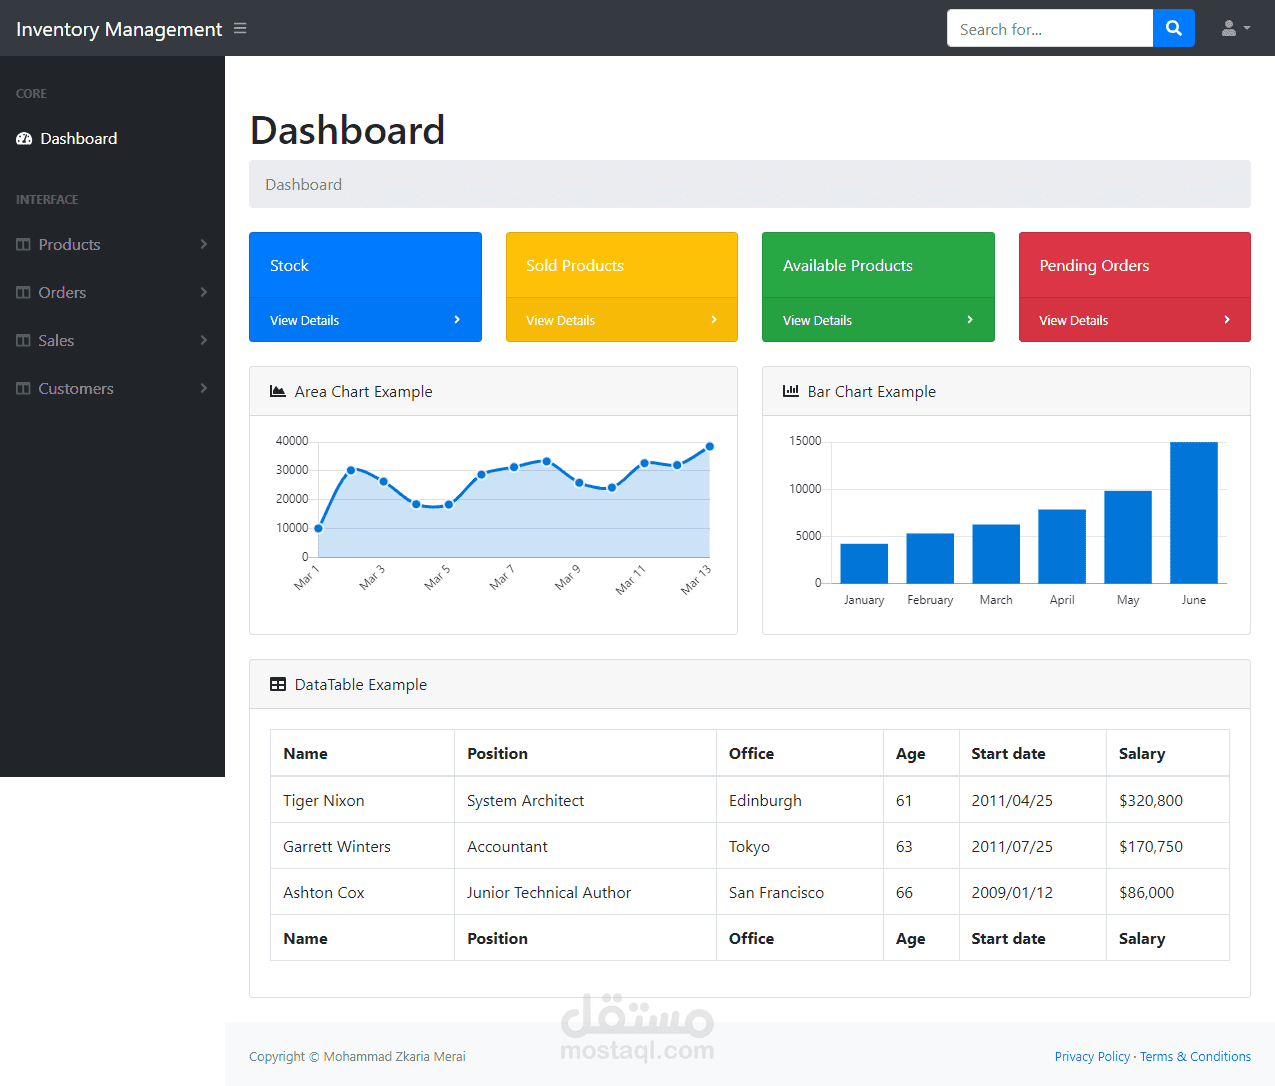Expand the Products sidebar chevron
Screen dimensions: 1275x1086
[x=204, y=244]
